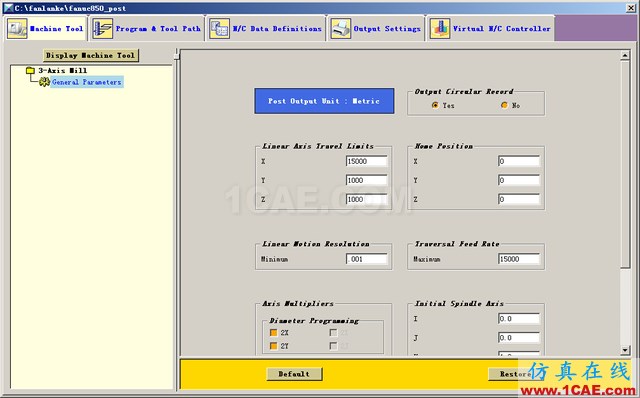The image size is (640, 398).
Task: Click Traversal Feed Rate Maximum field
Action: click(x=519, y=259)
